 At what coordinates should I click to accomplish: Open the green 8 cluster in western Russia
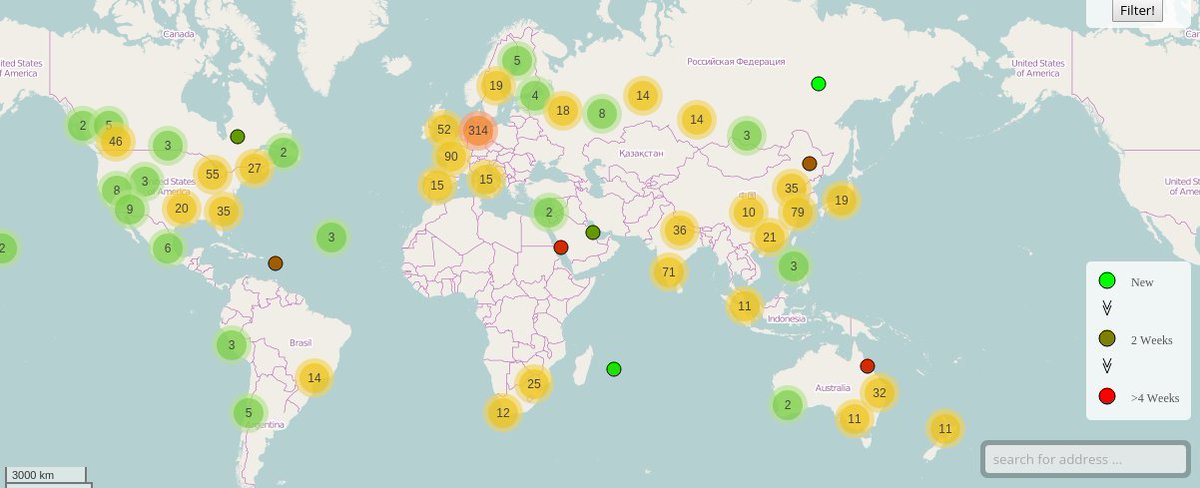pos(602,114)
